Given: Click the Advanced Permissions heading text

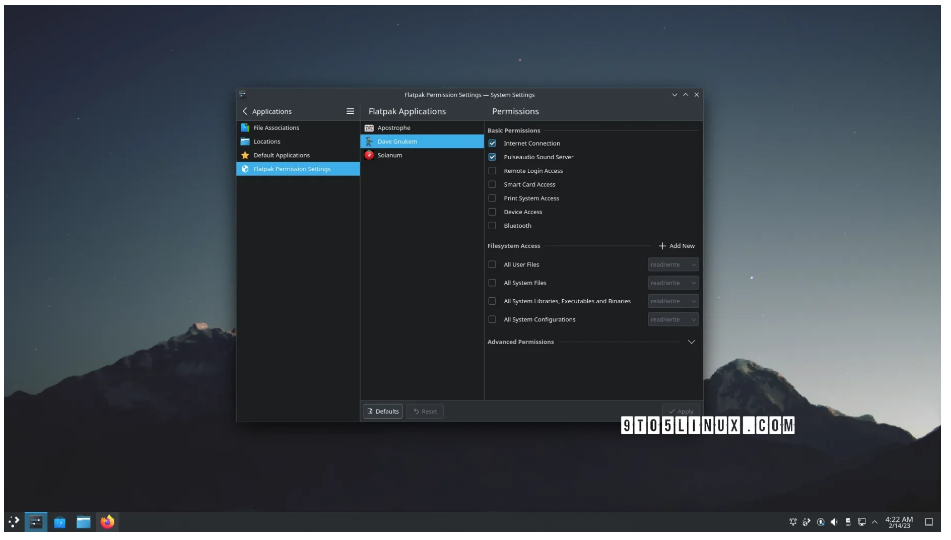Looking at the screenshot, I should (x=520, y=342).
